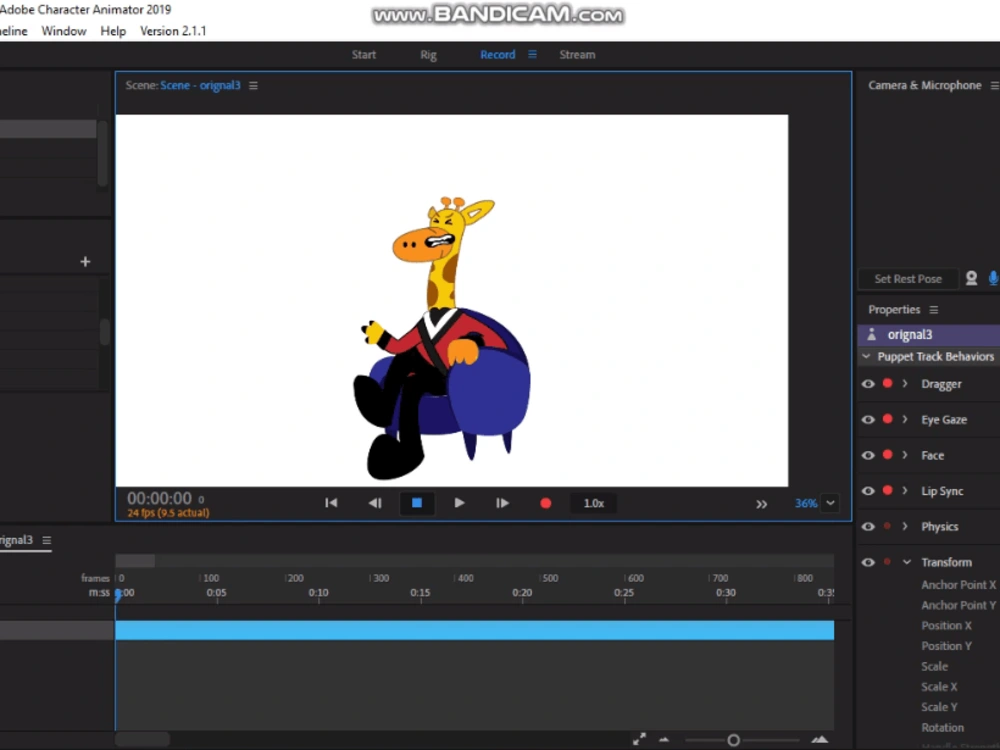1000x750 pixels.
Task: Hide the Dragger behavior eye icon
Action: 868,384
